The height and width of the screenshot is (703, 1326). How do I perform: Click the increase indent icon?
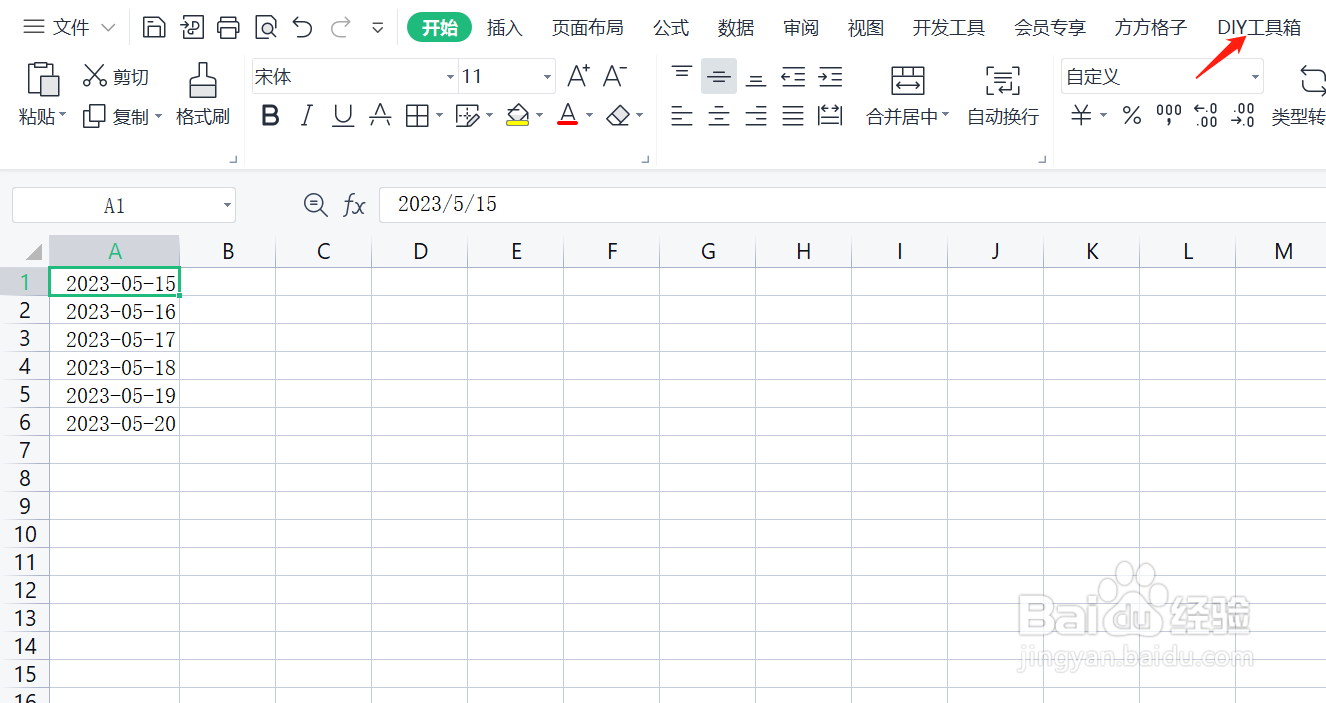pyautogui.click(x=830, y=76)
